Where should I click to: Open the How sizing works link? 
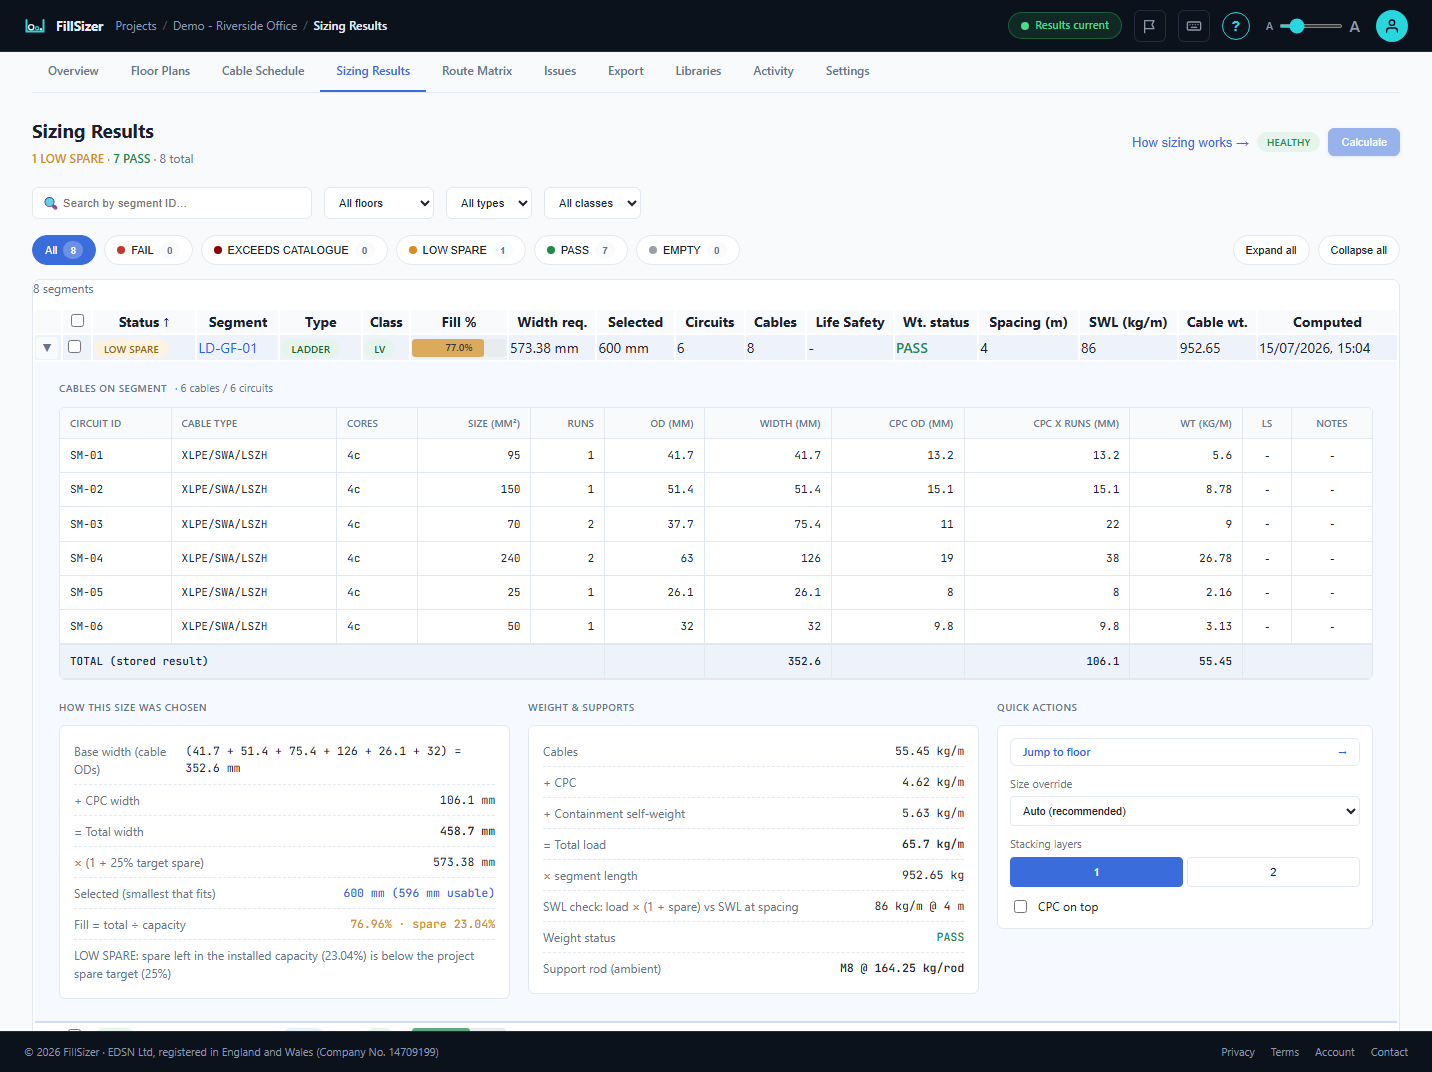point(1190,143)
